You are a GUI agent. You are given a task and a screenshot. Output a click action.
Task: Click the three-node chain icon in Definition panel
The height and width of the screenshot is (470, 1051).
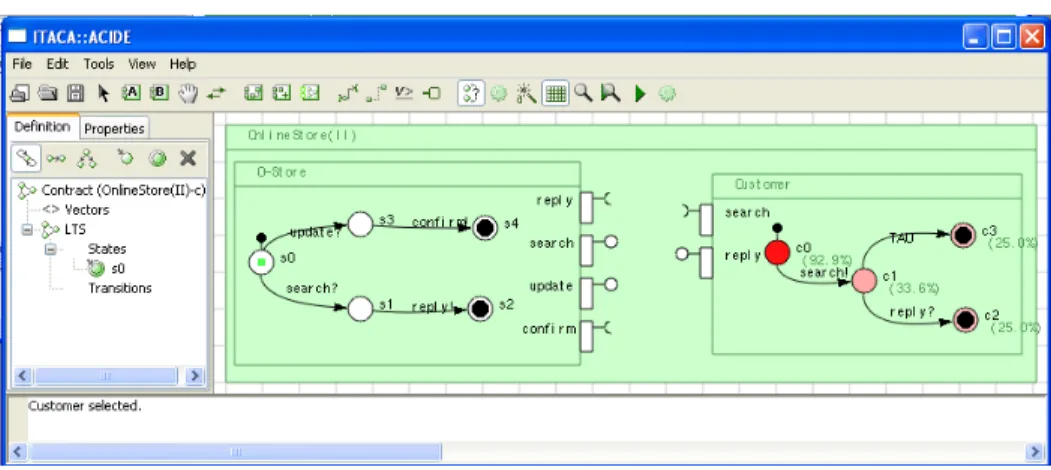pyautogui.click(x=56, y=159)
